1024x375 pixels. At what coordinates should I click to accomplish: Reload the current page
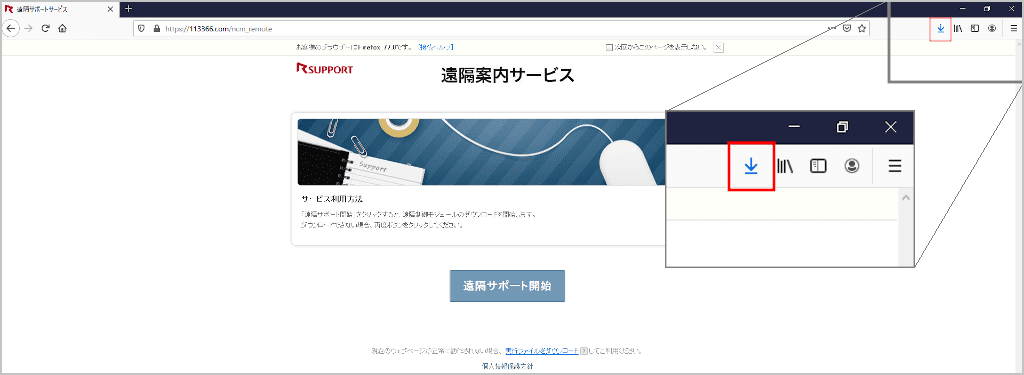tap(46, 28)
